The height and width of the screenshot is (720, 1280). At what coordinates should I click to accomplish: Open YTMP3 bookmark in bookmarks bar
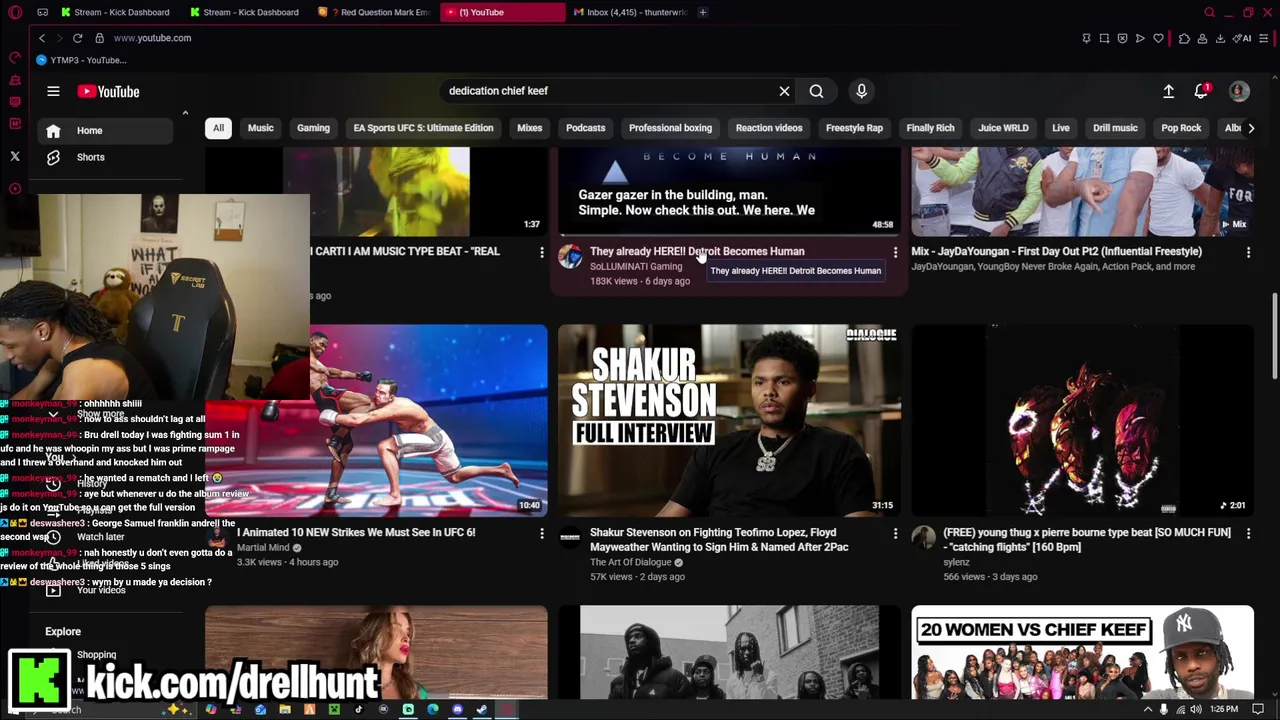click(81, 60)
